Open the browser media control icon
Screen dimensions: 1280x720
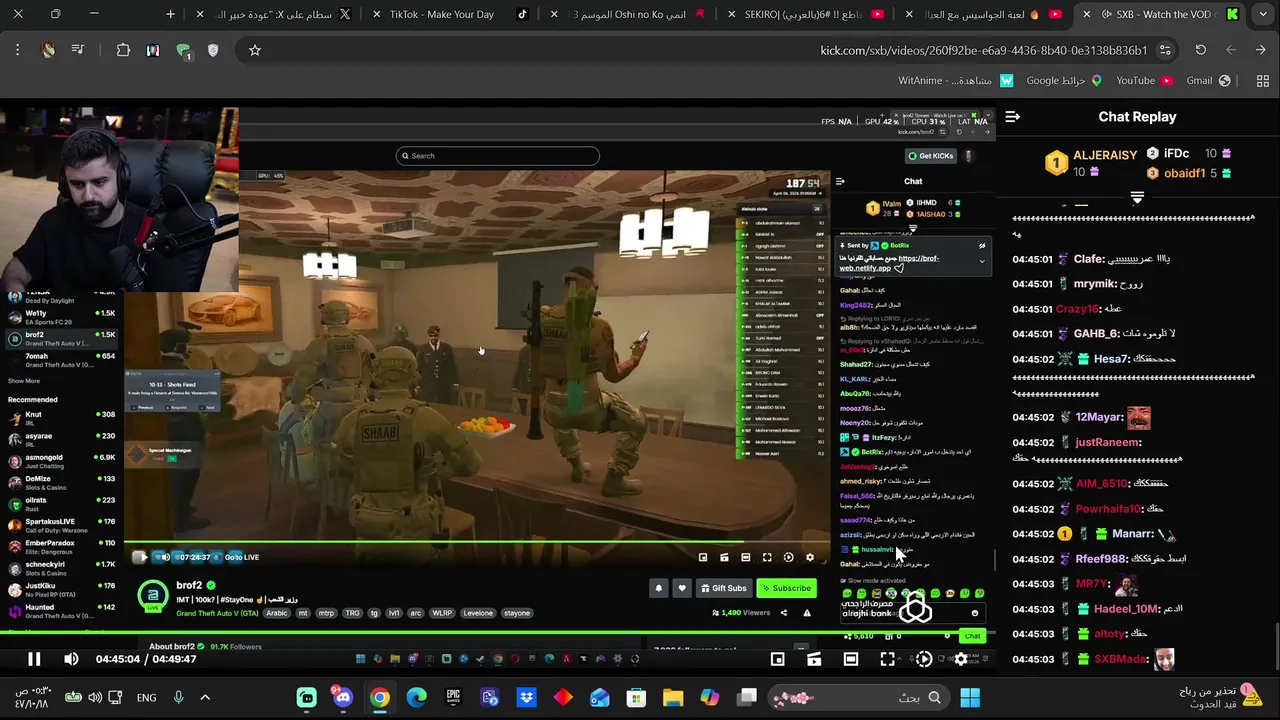click(78, 50)
